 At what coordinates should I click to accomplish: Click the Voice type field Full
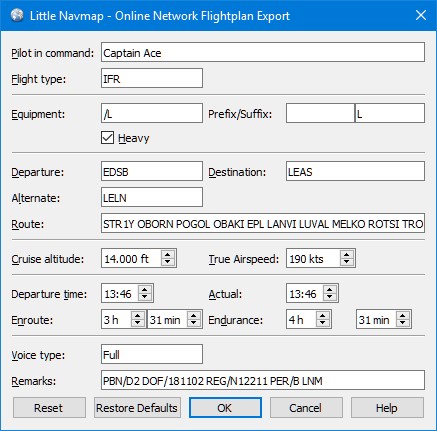[x=152, y=354]
